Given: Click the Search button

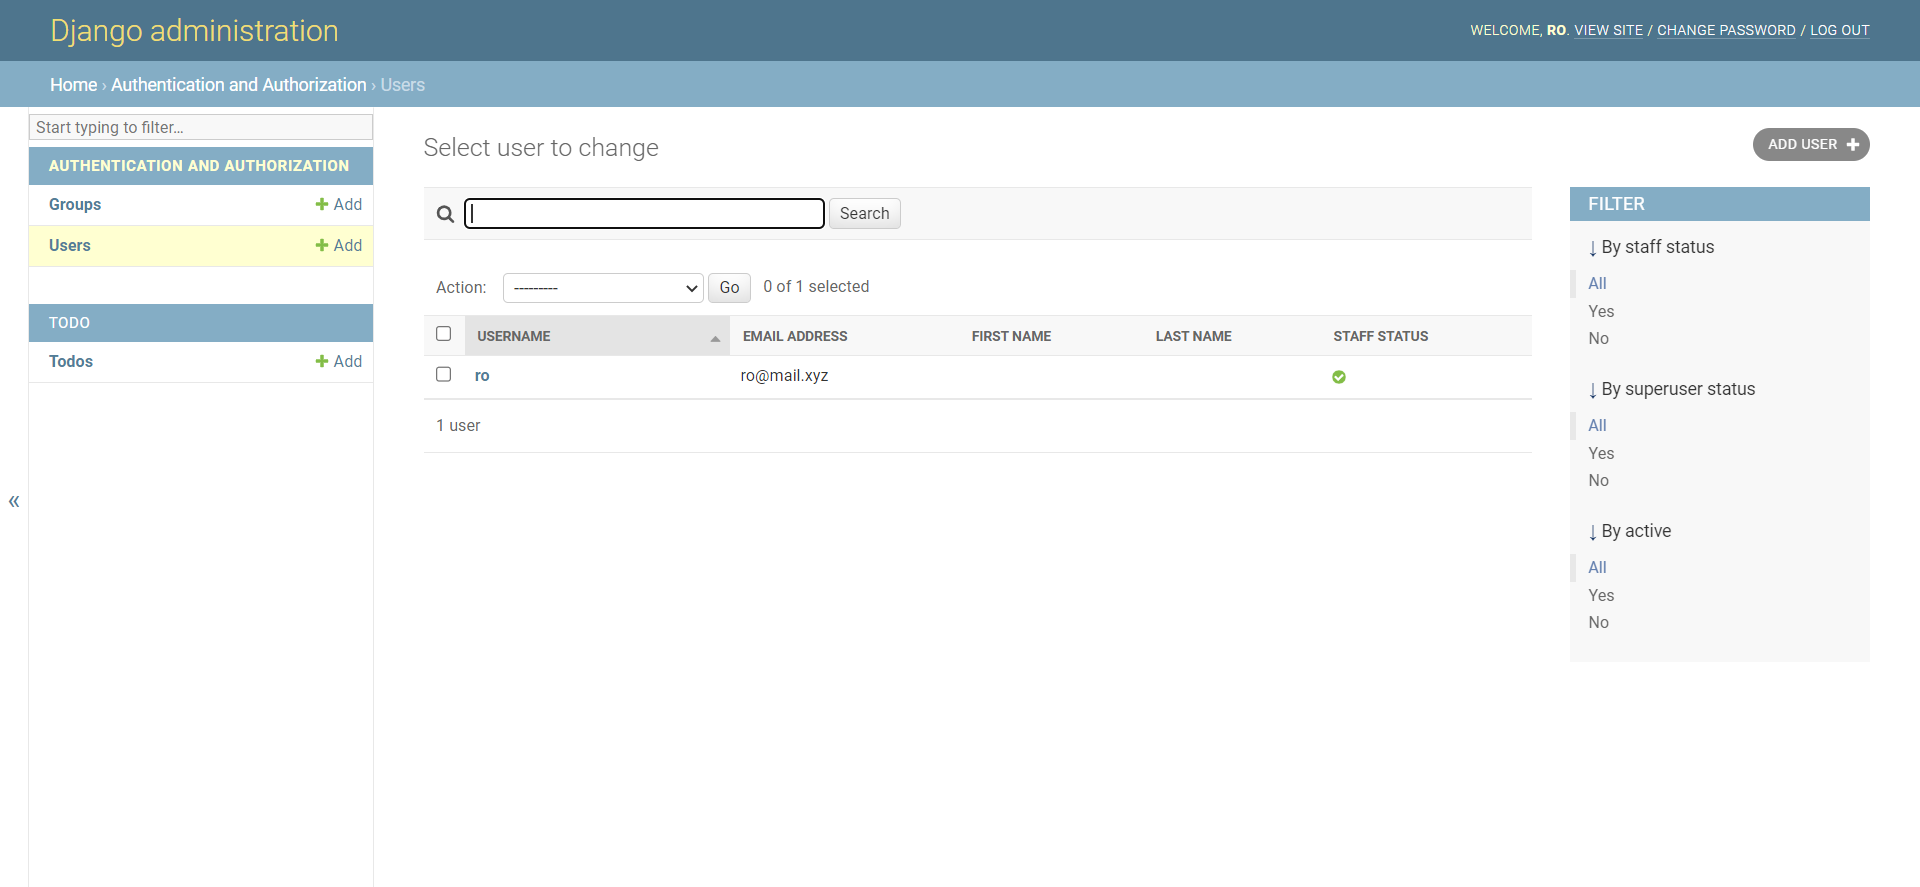Looking at the screenshot, I should [x=865, y=213].
